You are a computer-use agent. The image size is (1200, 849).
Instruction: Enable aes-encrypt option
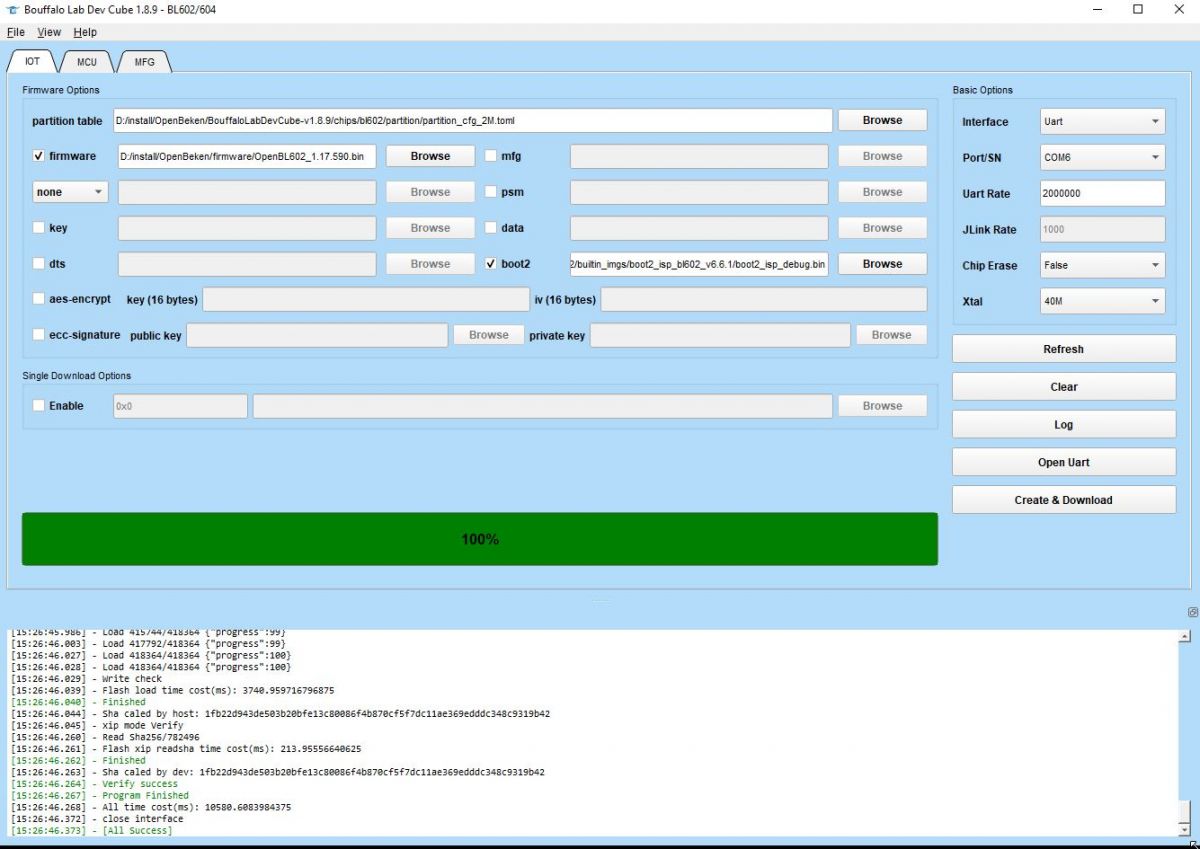39,299
